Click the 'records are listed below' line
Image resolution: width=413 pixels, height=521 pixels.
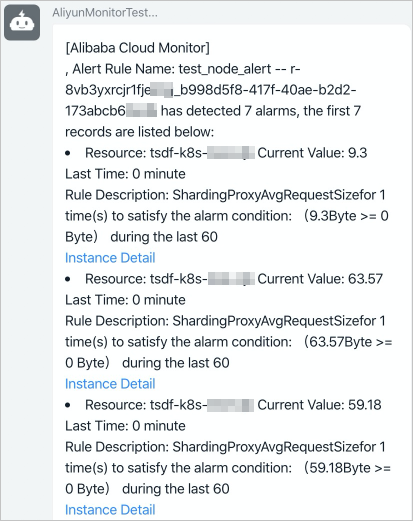139,132
